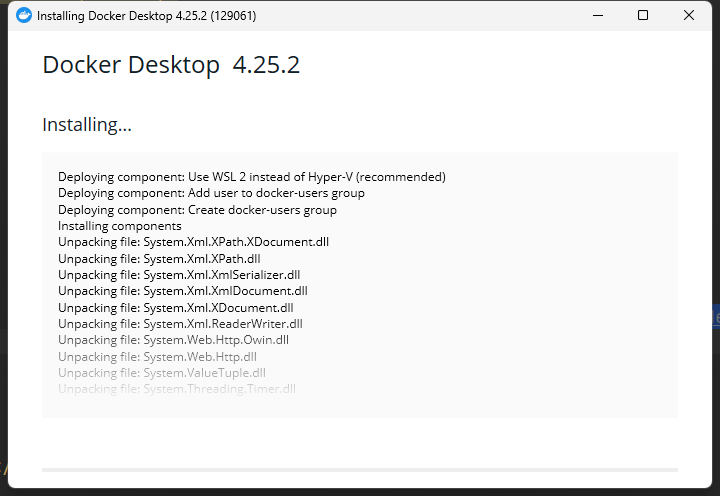720x496 pixels.
Task: Maximize the Docker installer window
Action: coord(643,16)
